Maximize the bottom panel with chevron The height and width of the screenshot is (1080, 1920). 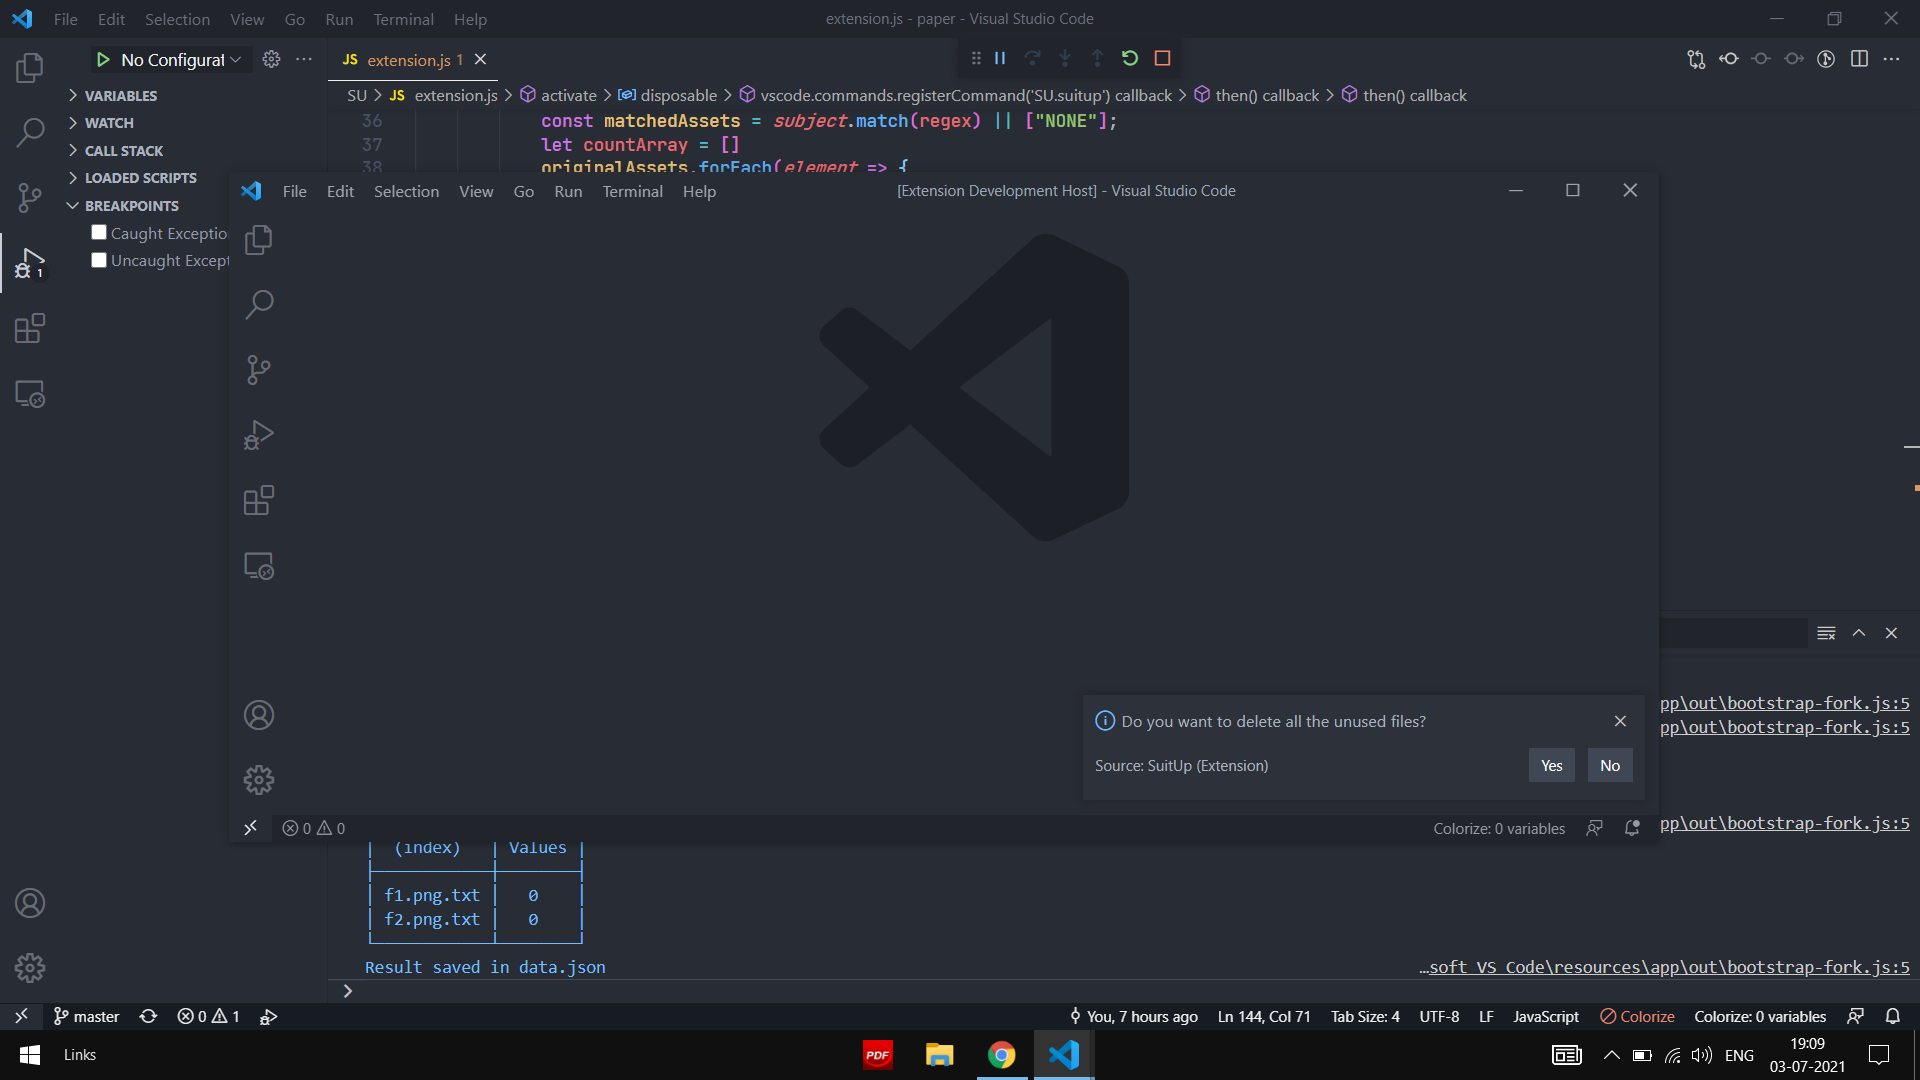1859,633
